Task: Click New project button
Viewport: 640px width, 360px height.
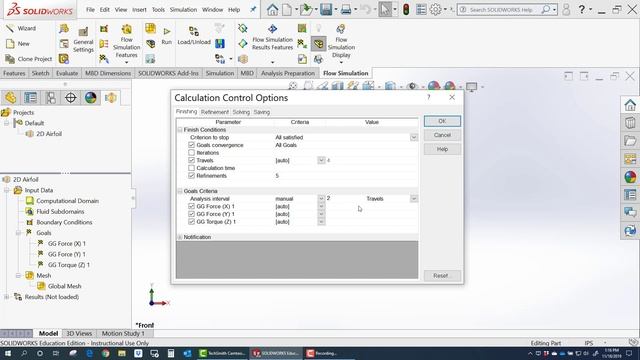Action: coord(18,43)
